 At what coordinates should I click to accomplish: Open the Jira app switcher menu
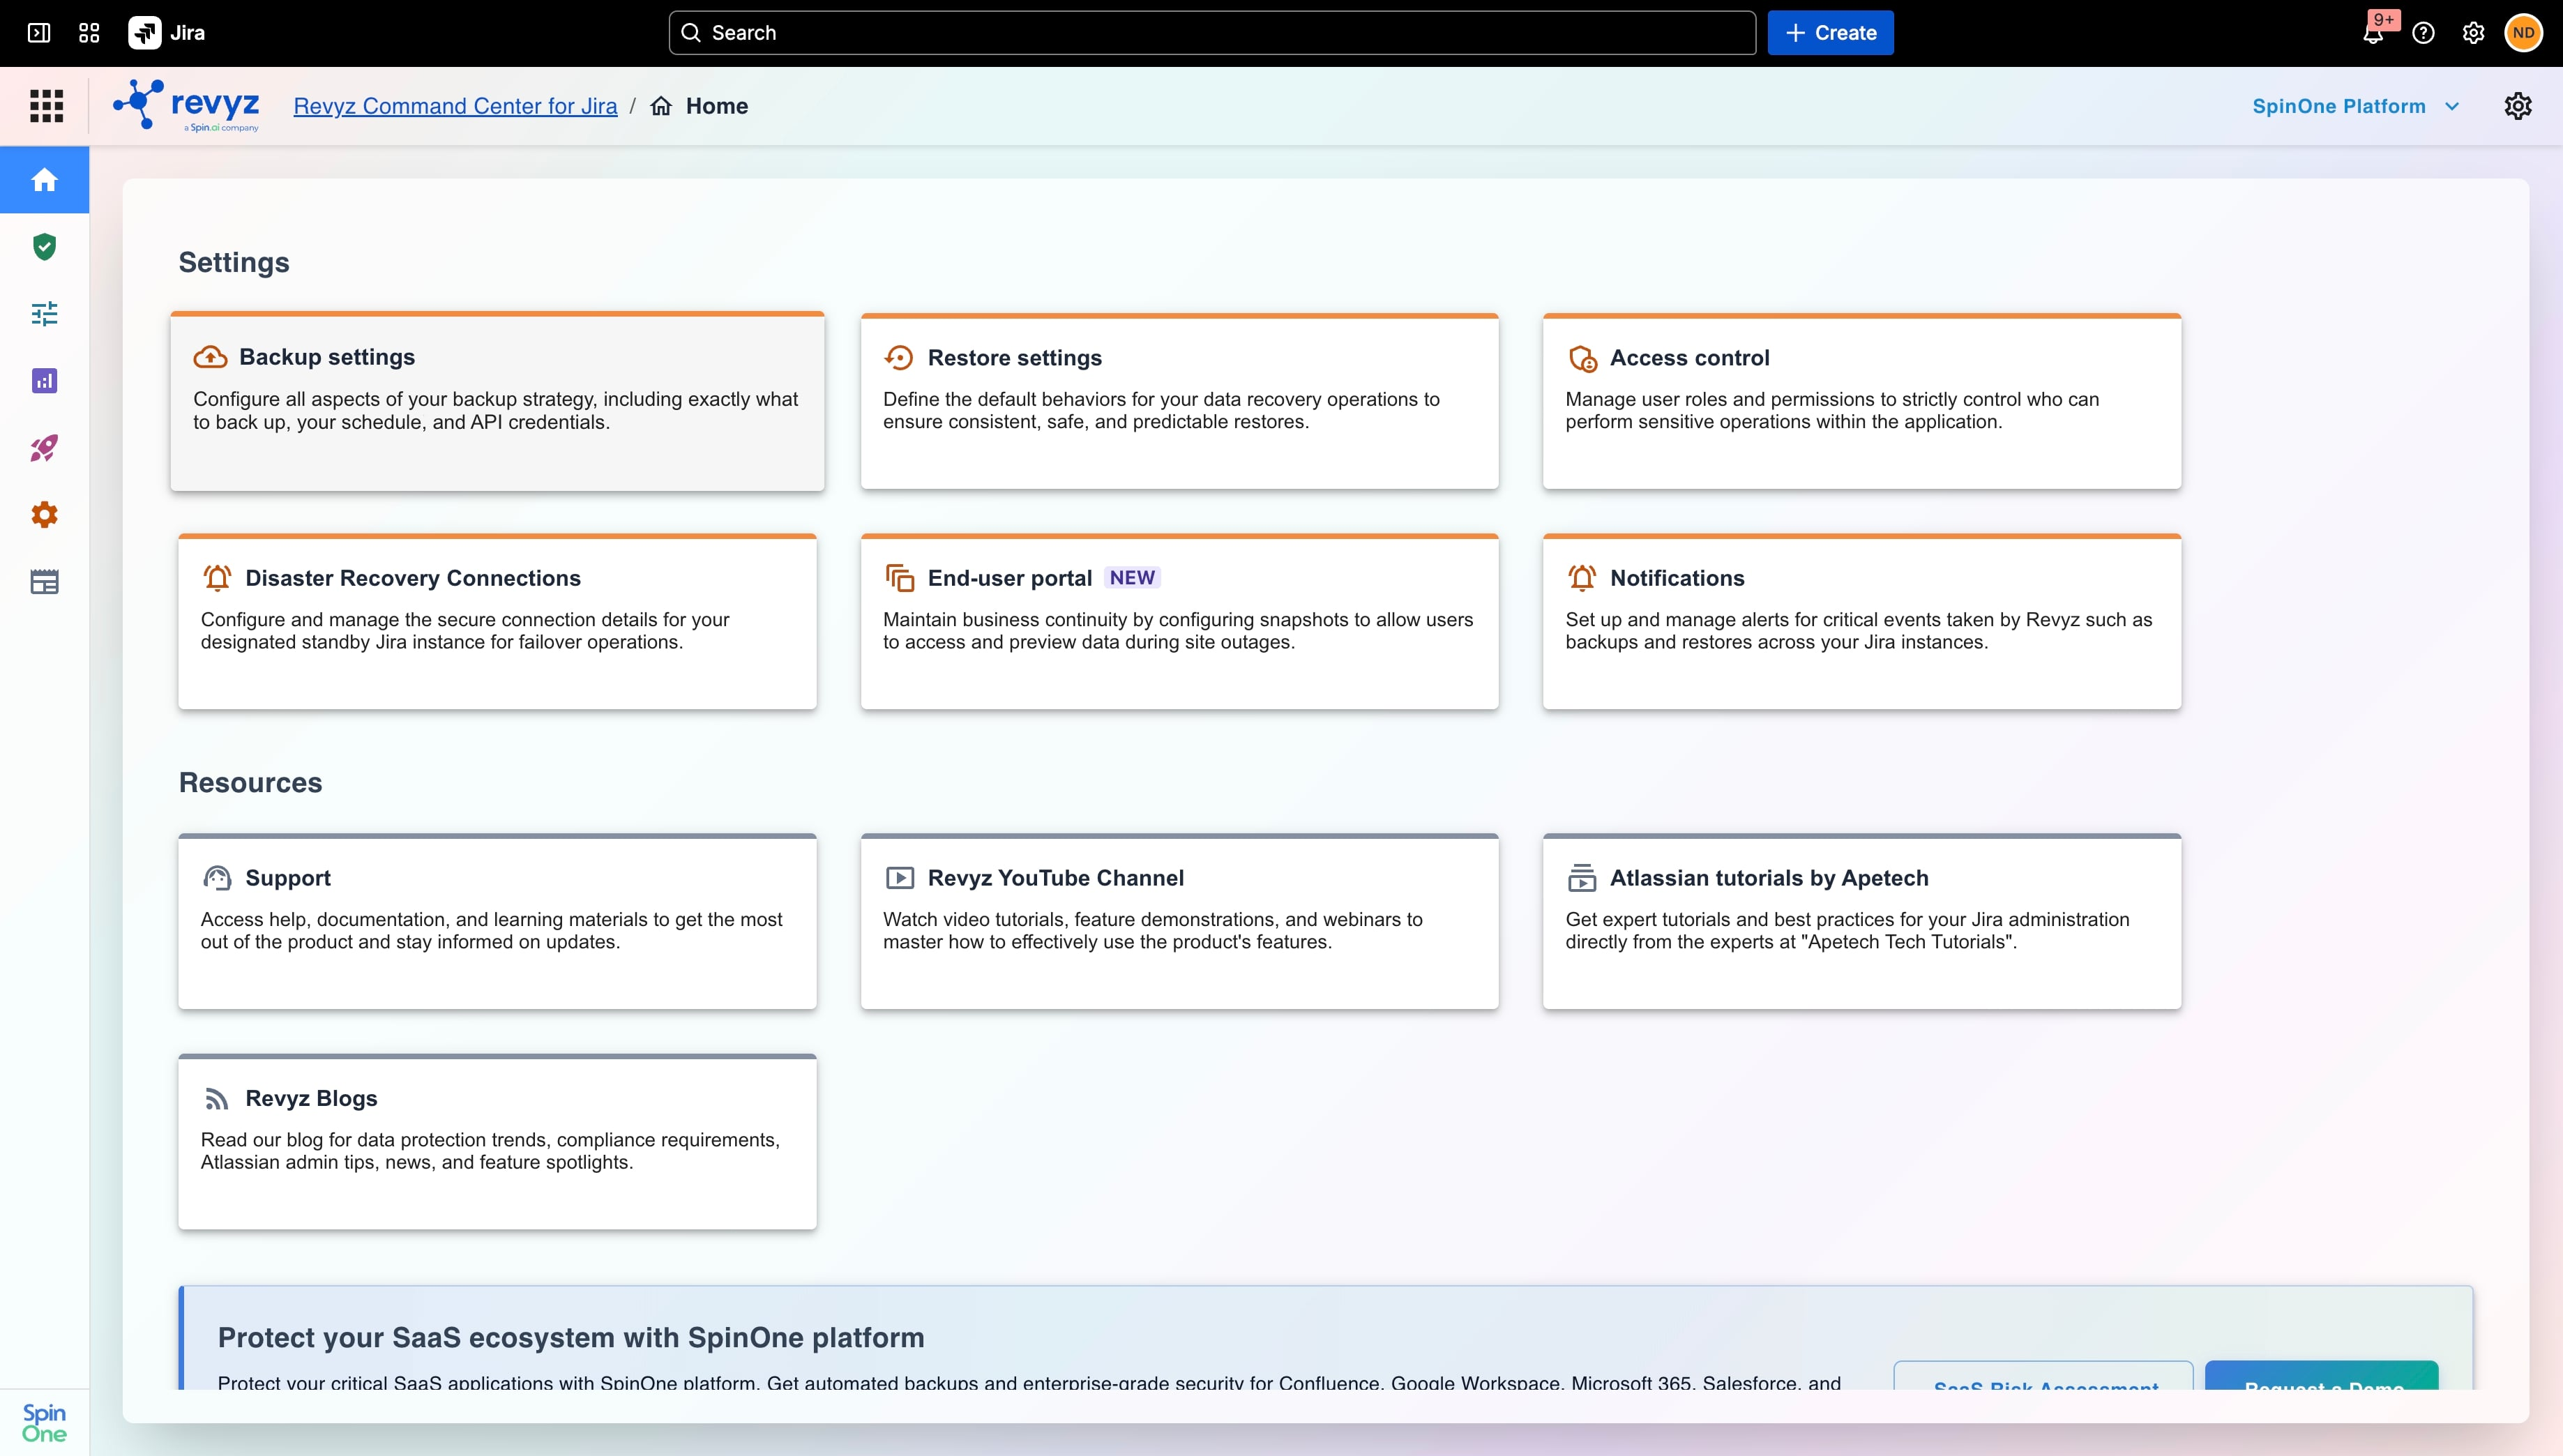[x=89, y=33]
